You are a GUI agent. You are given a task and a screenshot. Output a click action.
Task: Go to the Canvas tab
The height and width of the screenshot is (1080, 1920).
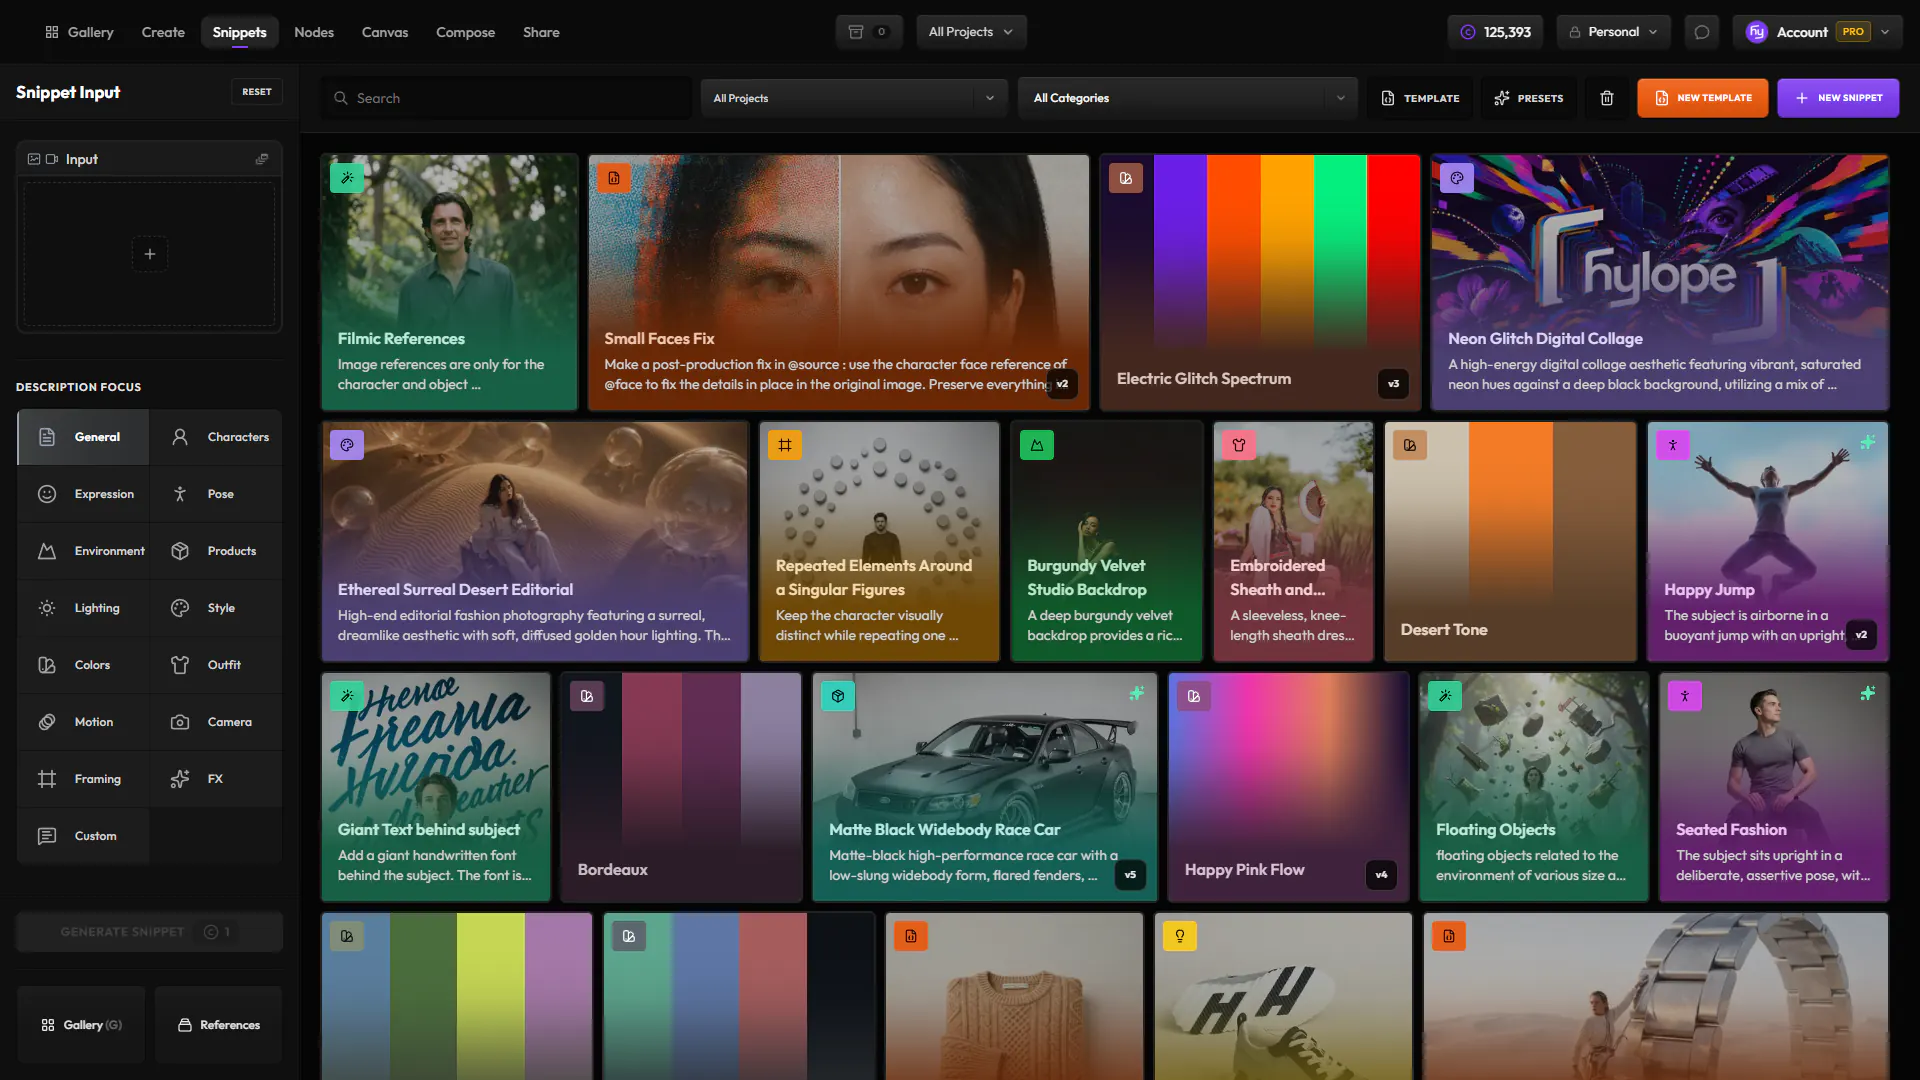coord(385,32)
